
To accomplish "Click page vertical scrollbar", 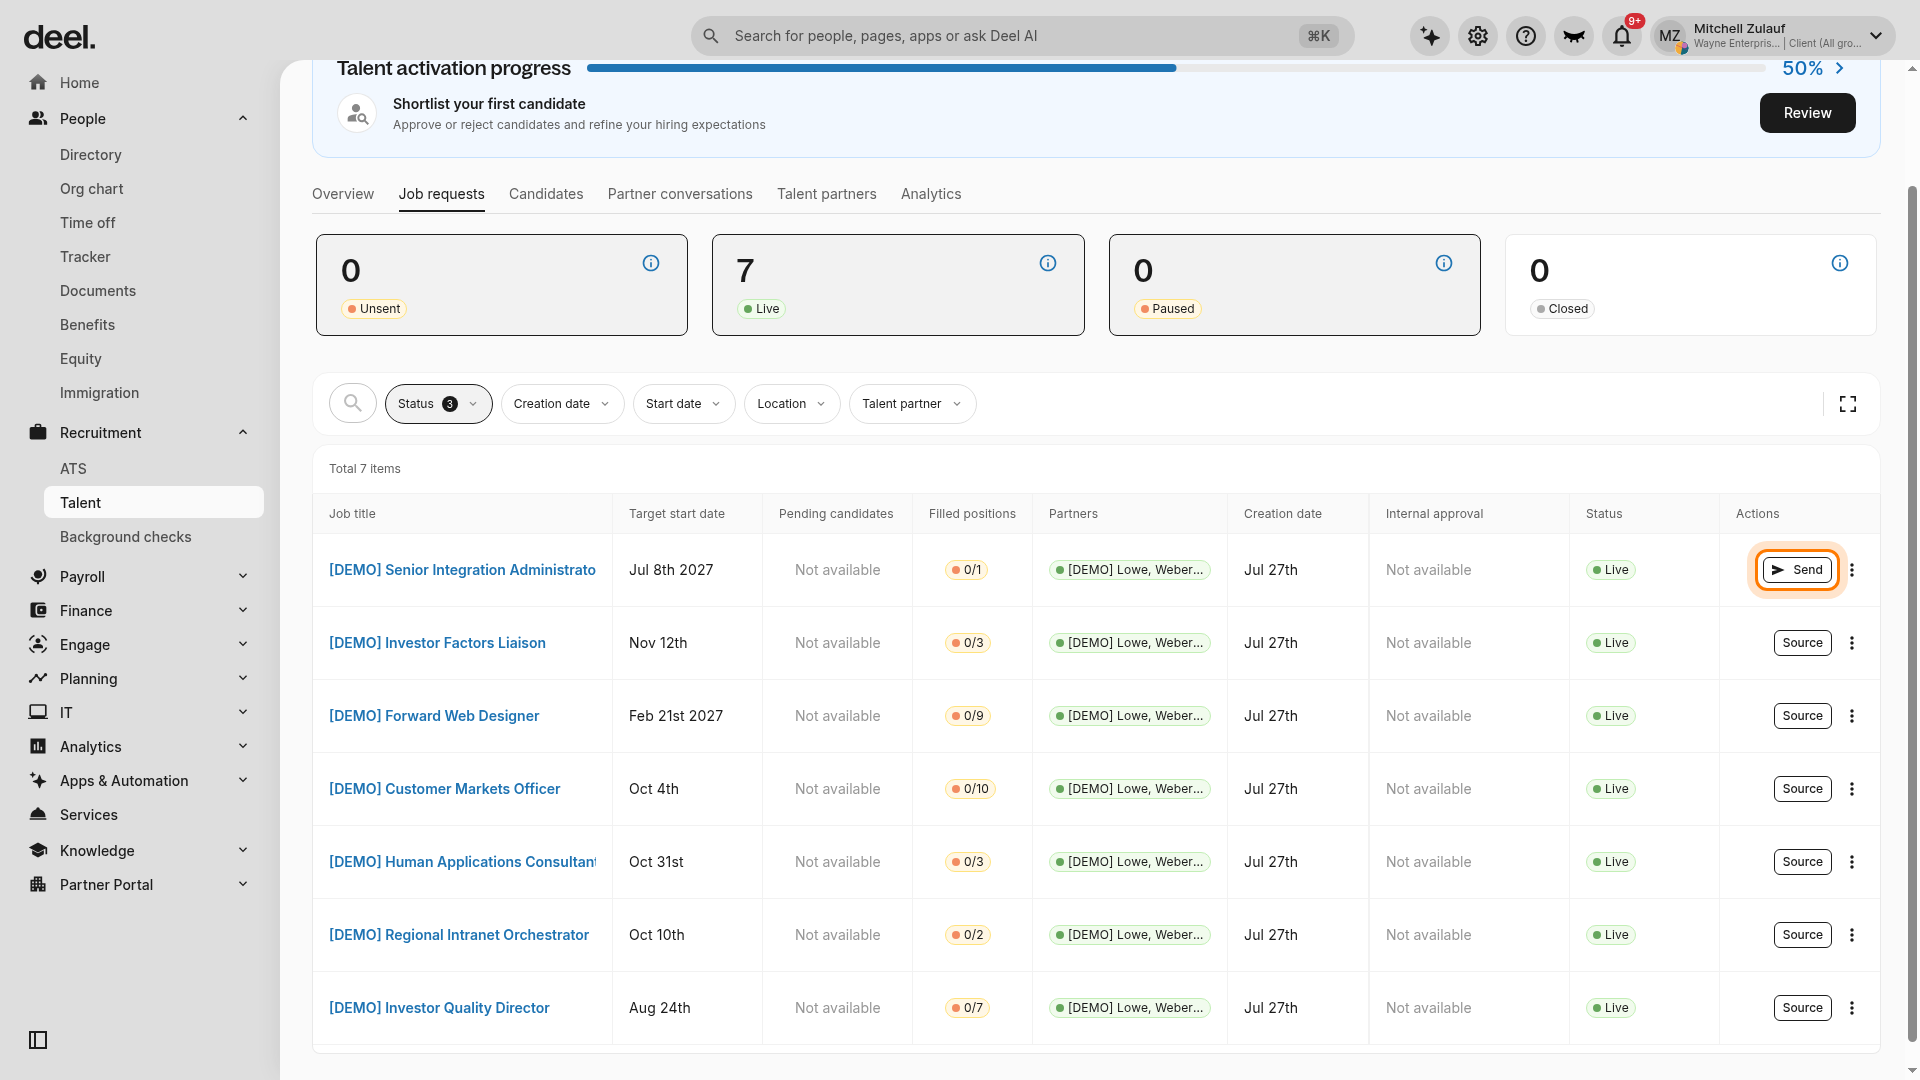I will [1912, 614].
